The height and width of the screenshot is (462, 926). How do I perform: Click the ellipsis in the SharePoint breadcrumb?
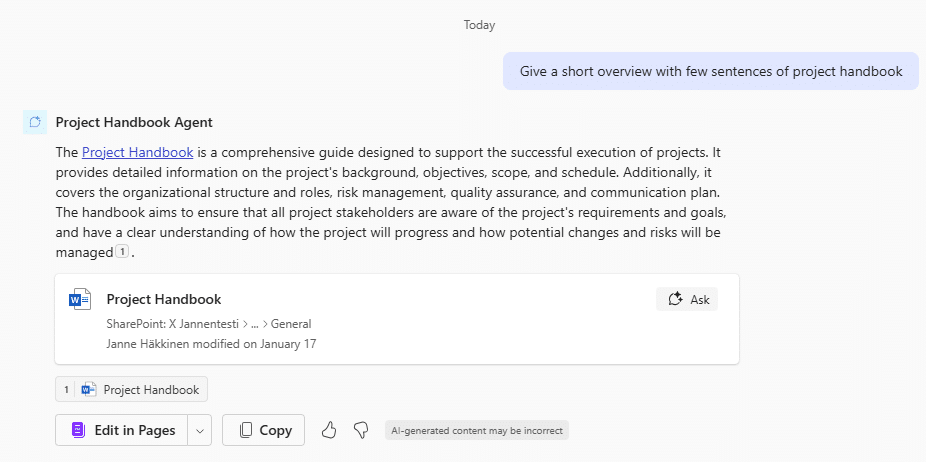tap(255, 324)
